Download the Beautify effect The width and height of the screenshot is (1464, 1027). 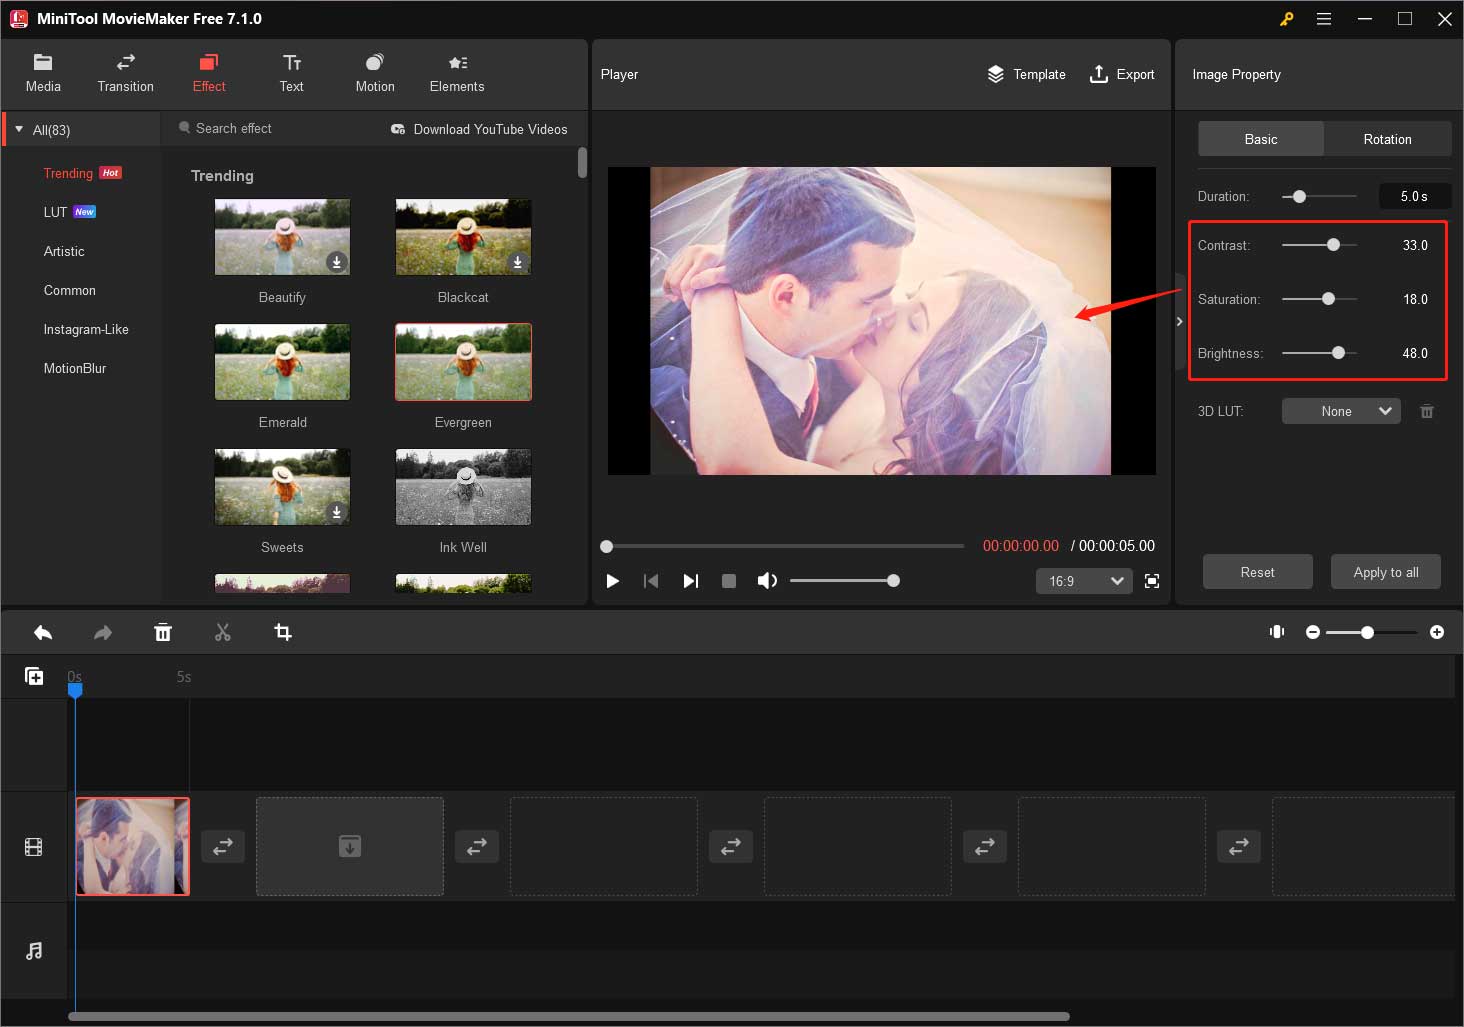(337, 263)
